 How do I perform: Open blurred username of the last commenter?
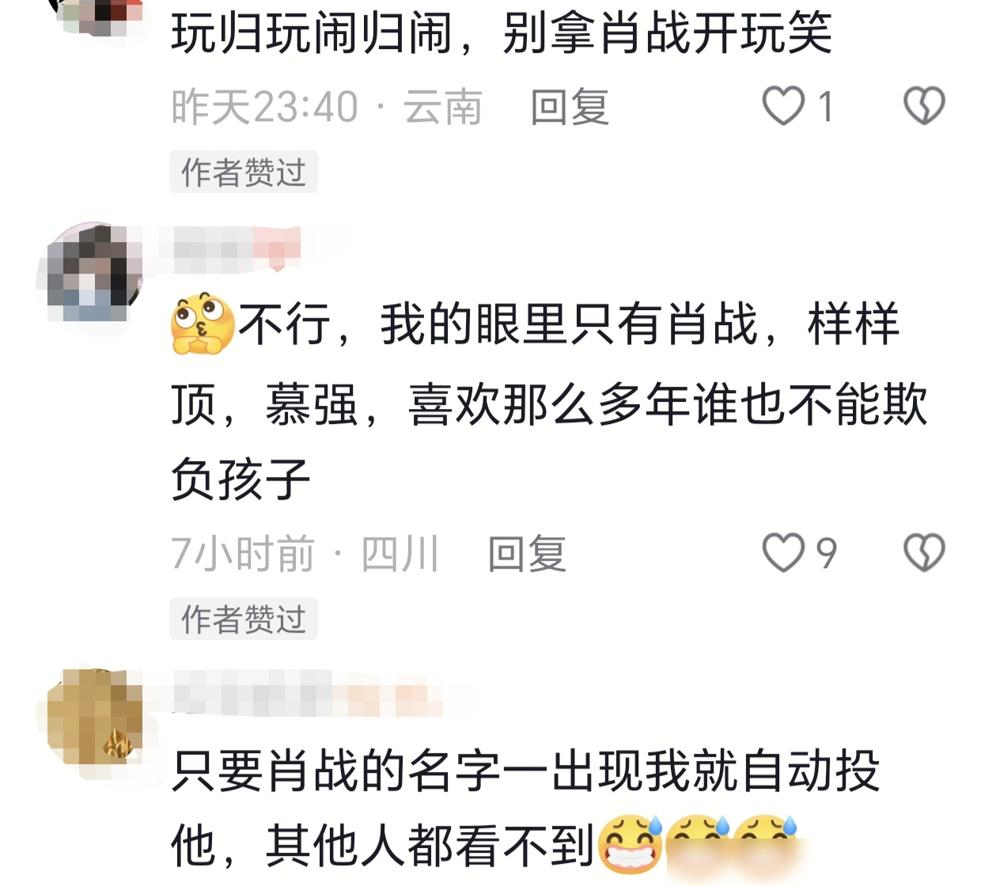[x=307, y=691]
